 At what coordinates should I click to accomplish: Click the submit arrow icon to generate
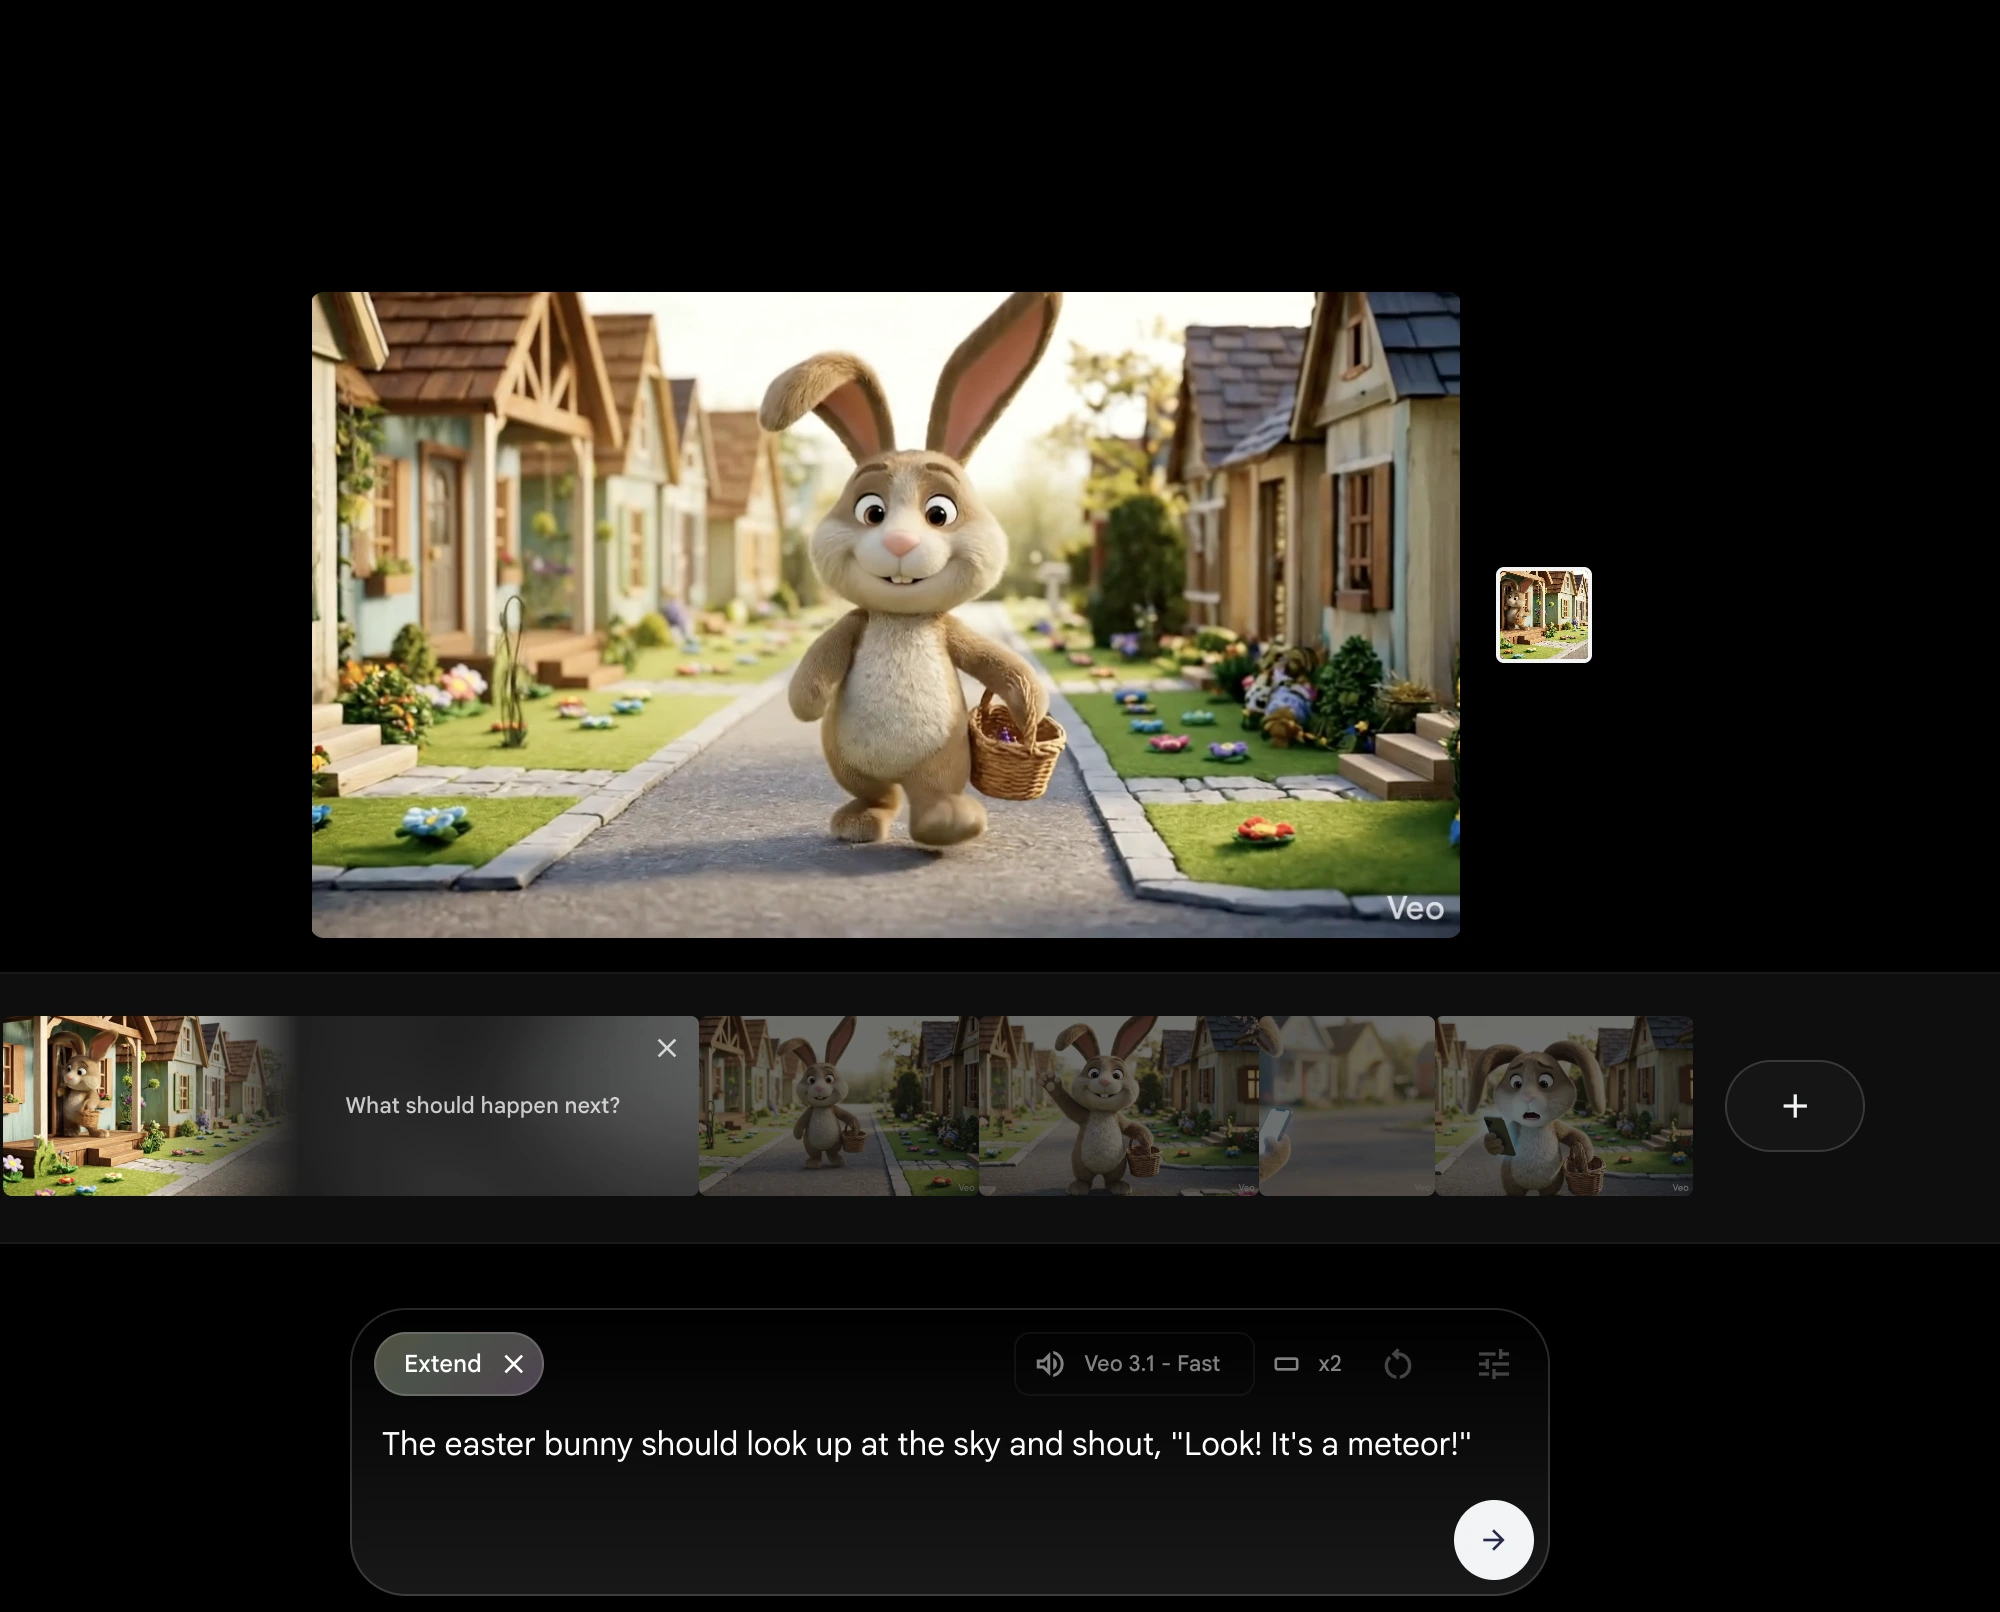tap(1493, 1540)
